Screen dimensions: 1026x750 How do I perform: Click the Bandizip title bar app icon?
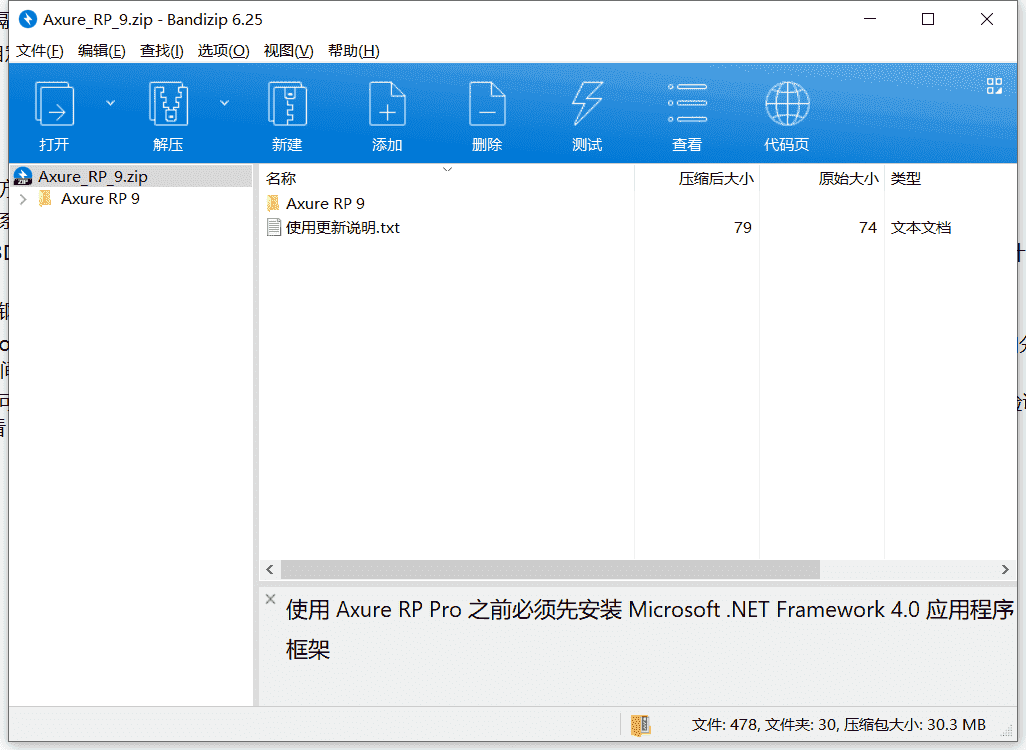pos(28,20)
